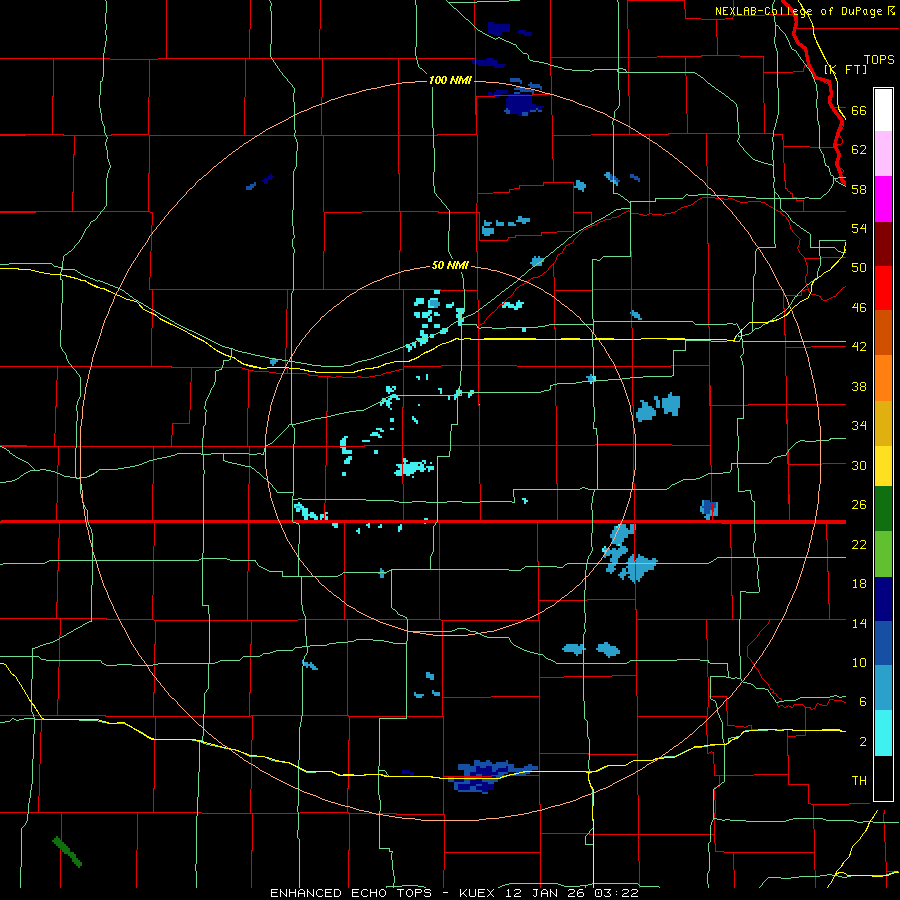Click the 18 scale value

click(859, 584)
